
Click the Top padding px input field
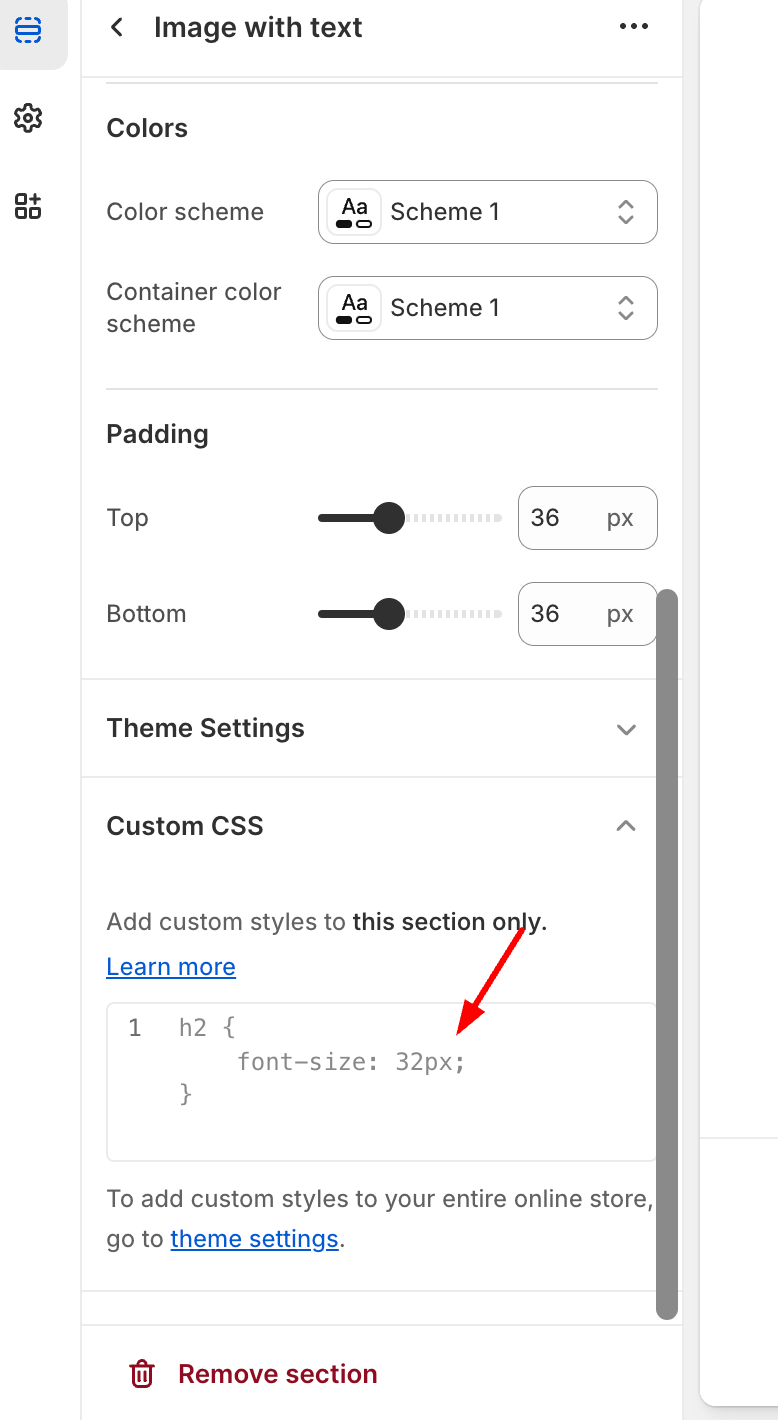pyautogui.click(x=560, y=518)
